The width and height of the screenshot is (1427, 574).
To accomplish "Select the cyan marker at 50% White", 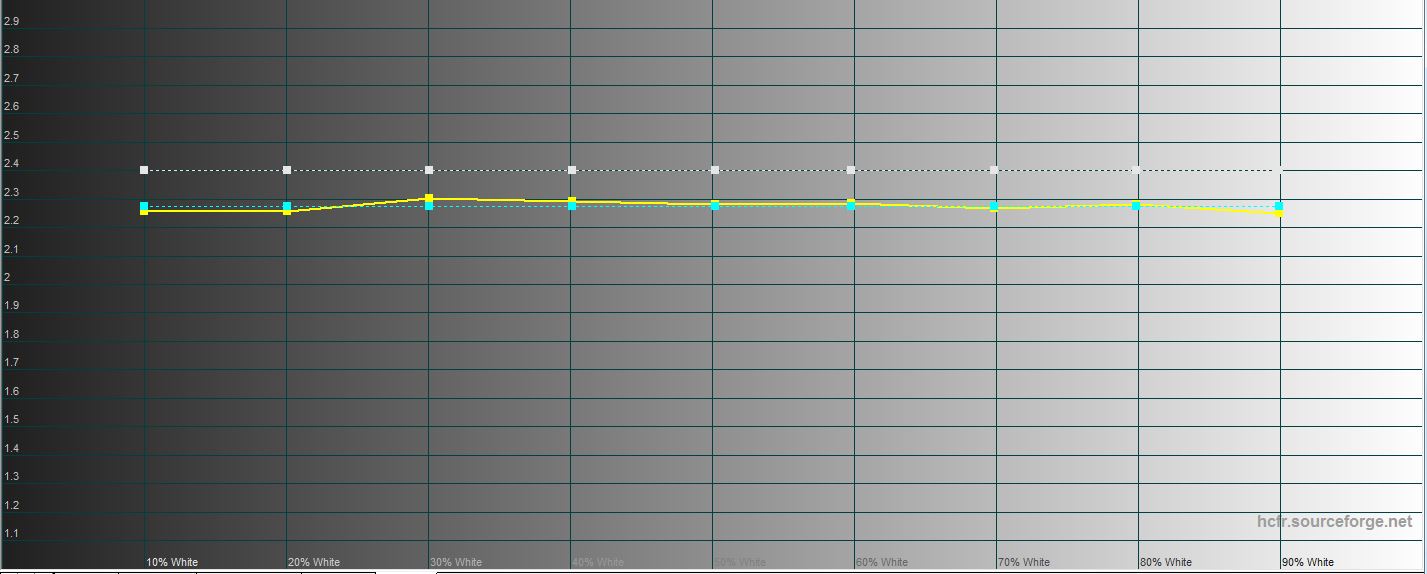I will point(714,205).
